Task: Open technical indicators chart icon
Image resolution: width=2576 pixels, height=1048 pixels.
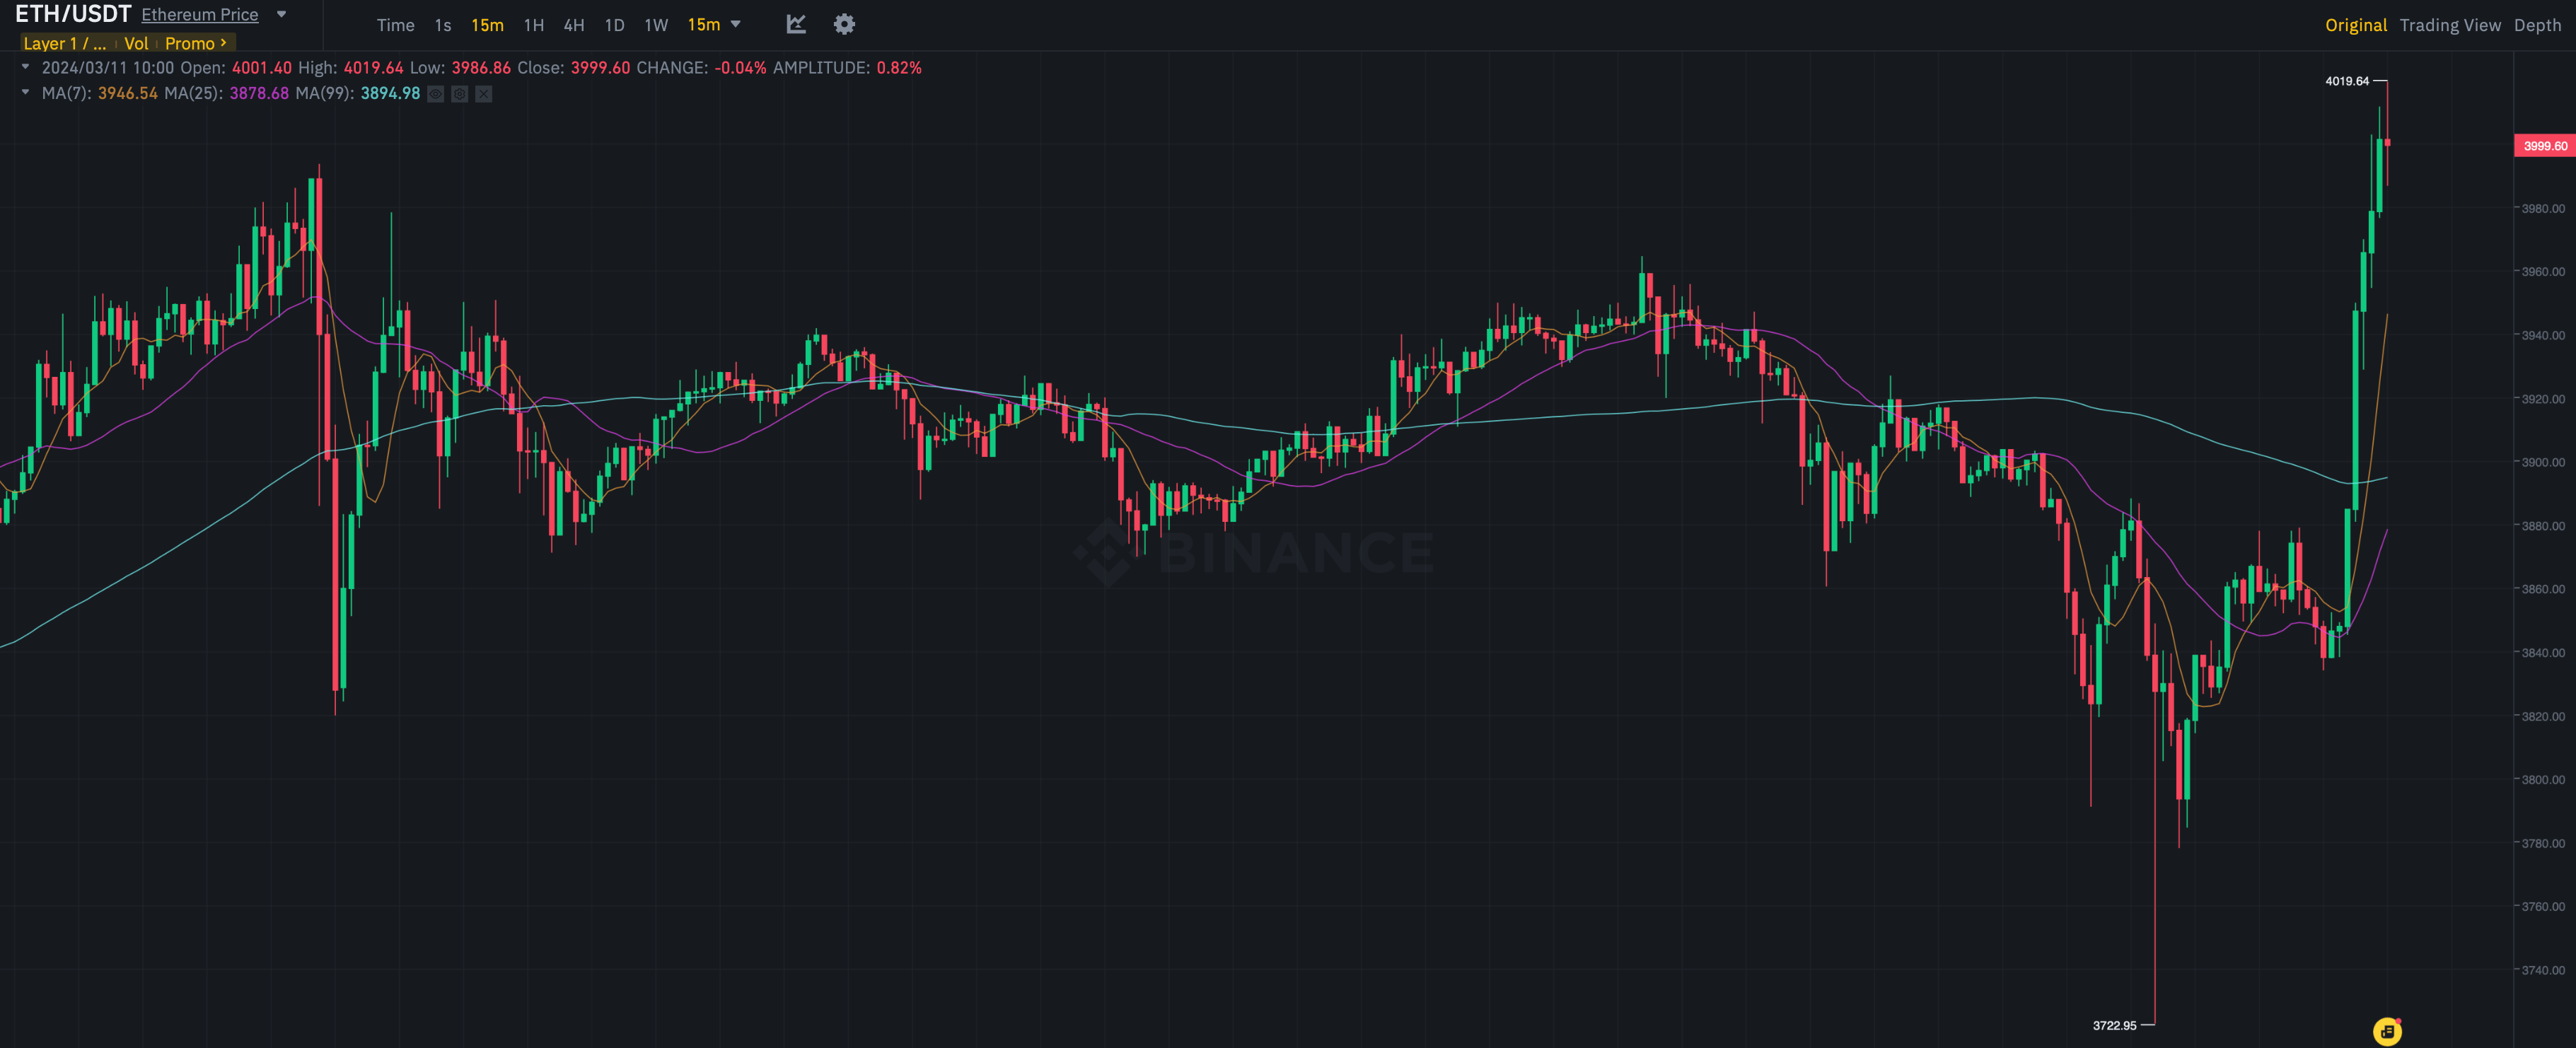Action: click(796, 24)
